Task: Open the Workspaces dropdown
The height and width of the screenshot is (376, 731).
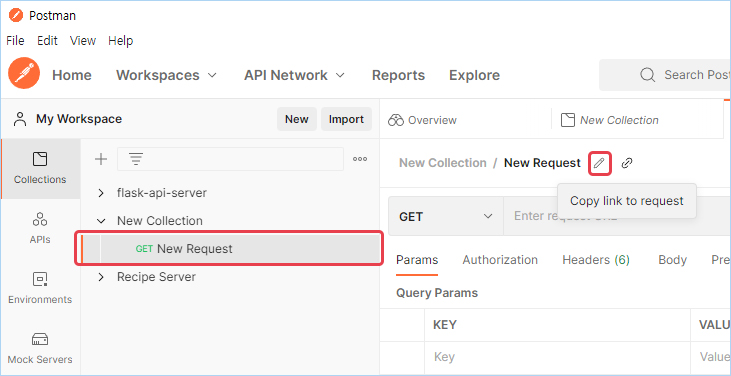Action: click(166, 75)
